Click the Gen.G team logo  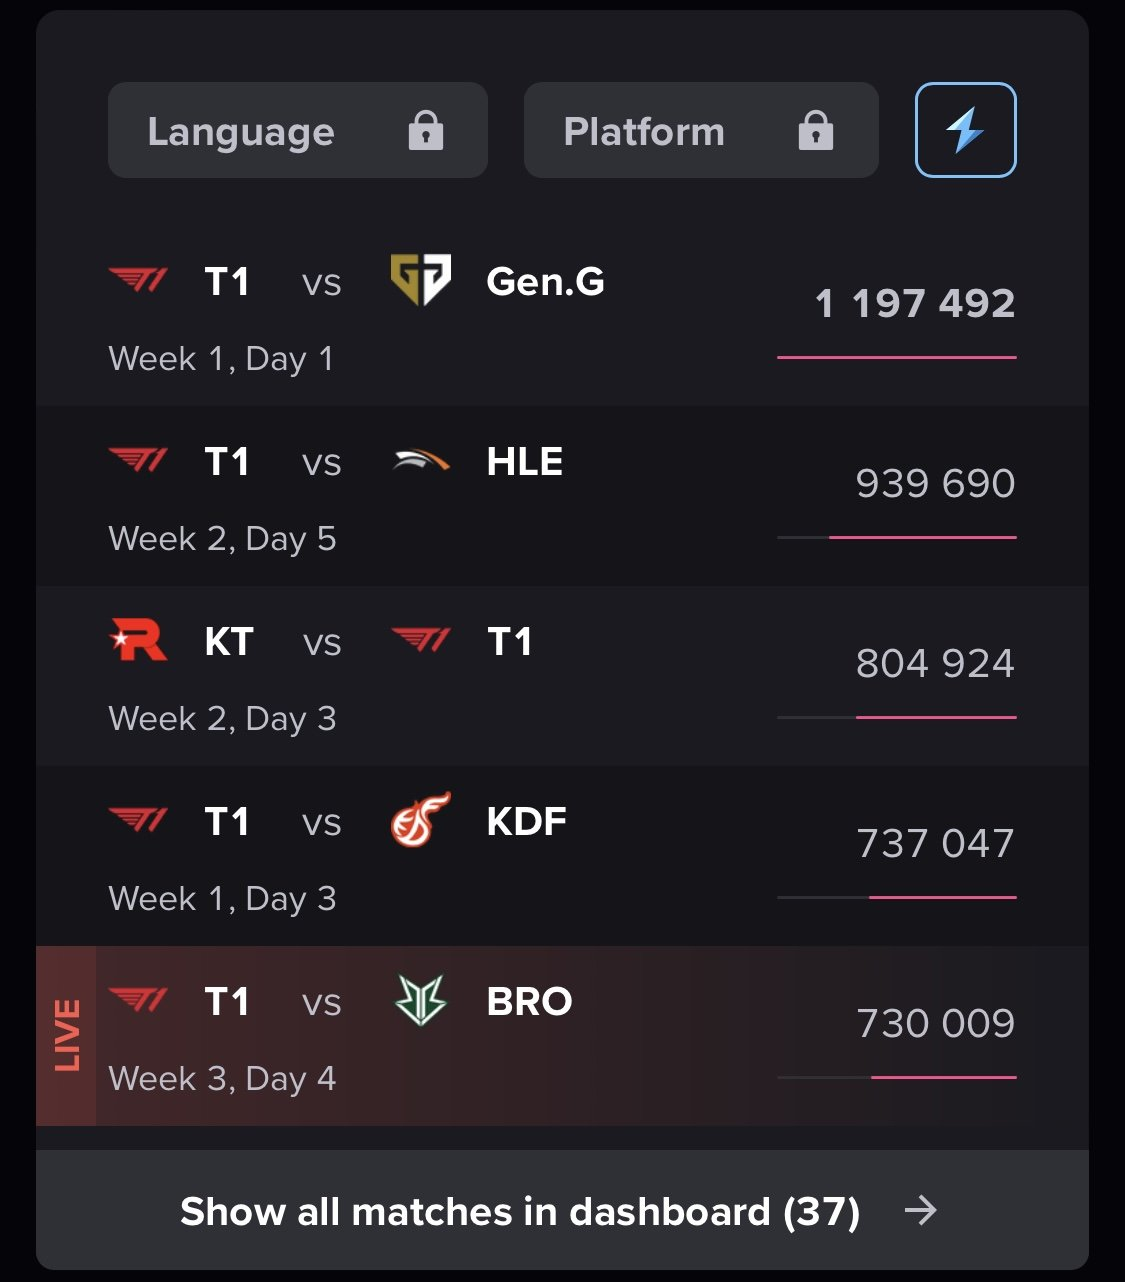pos(420,280)
